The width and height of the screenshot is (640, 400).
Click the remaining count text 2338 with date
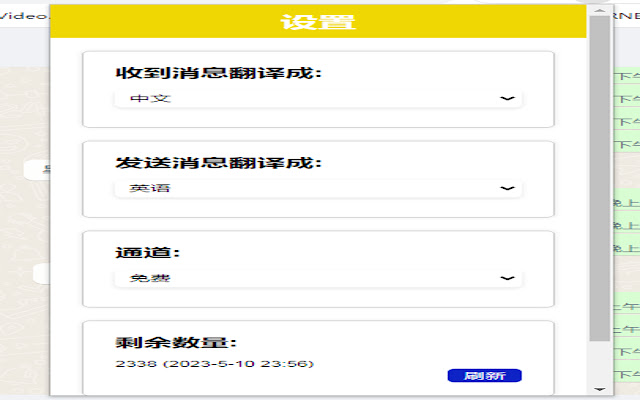coord(214,364)
